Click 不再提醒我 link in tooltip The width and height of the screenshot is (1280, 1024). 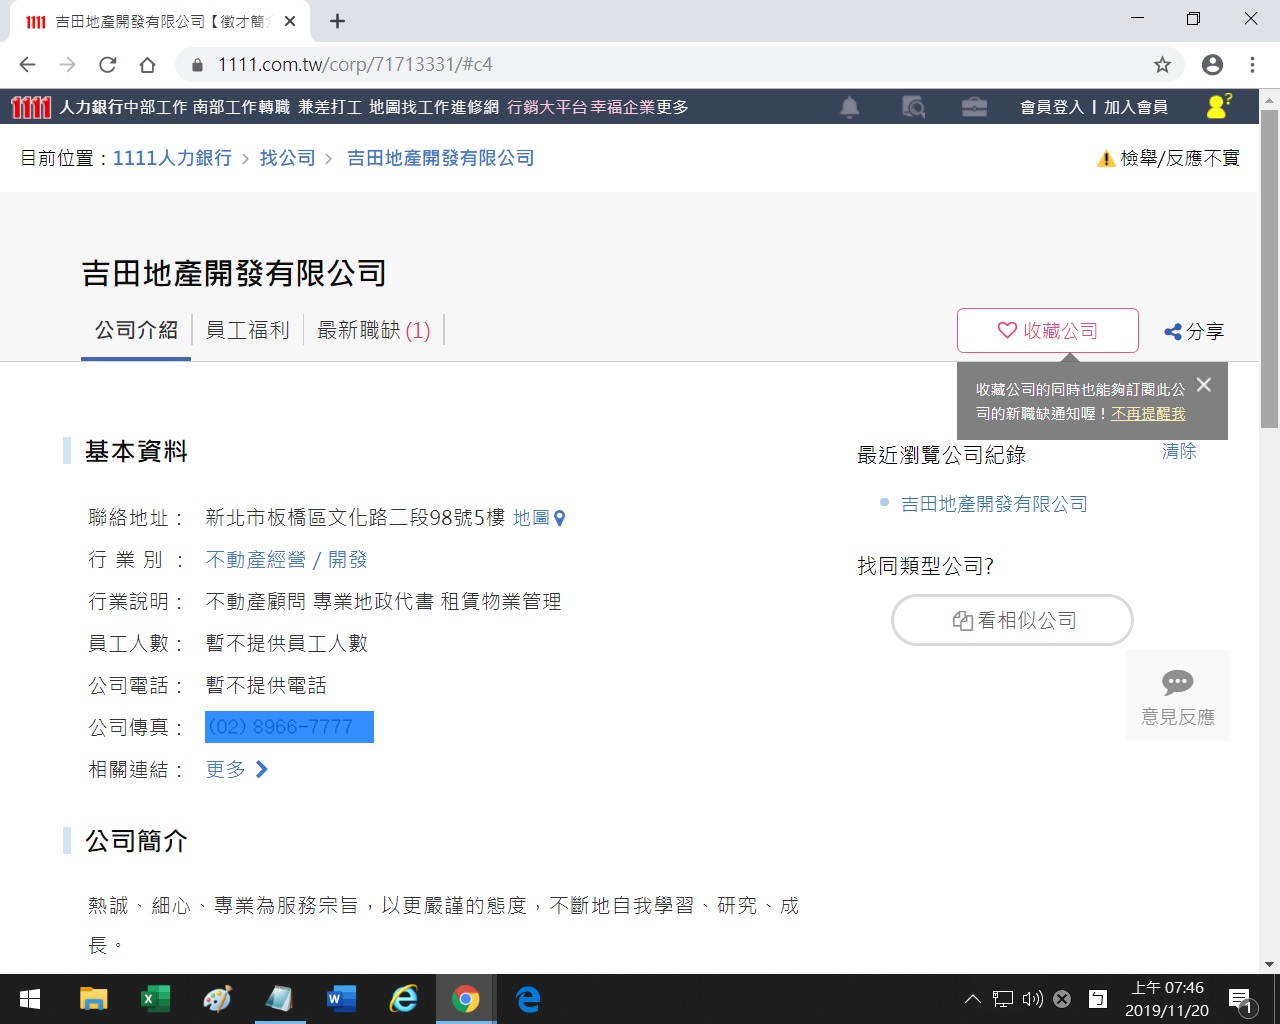click(1148, 414)
